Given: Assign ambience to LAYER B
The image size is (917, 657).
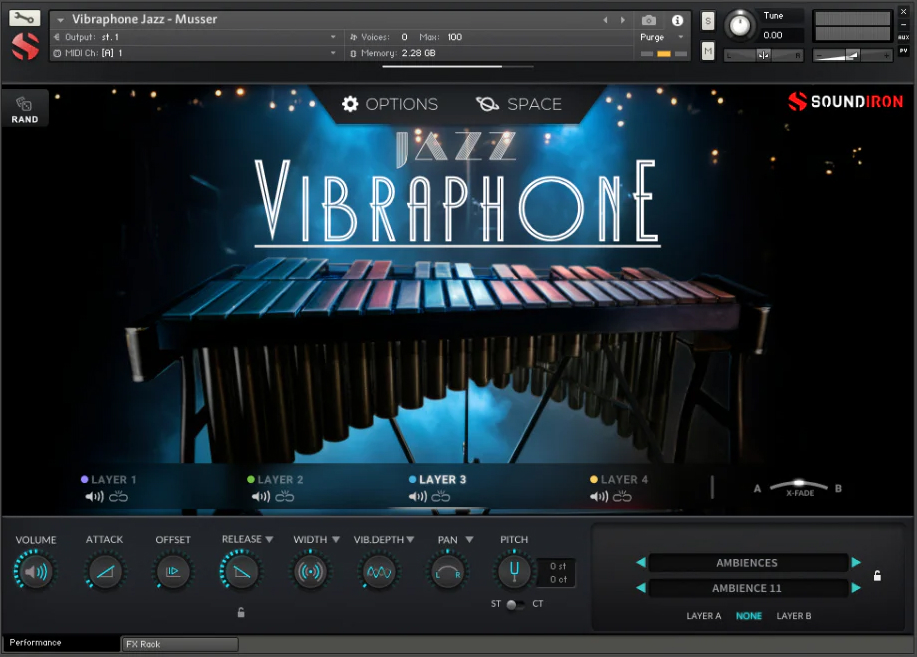Looking at the screenshot, I should tap(794, 615).
